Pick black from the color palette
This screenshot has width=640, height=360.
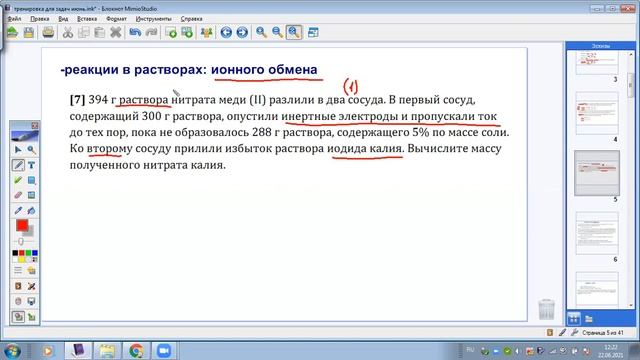click(x=15, y=253)
